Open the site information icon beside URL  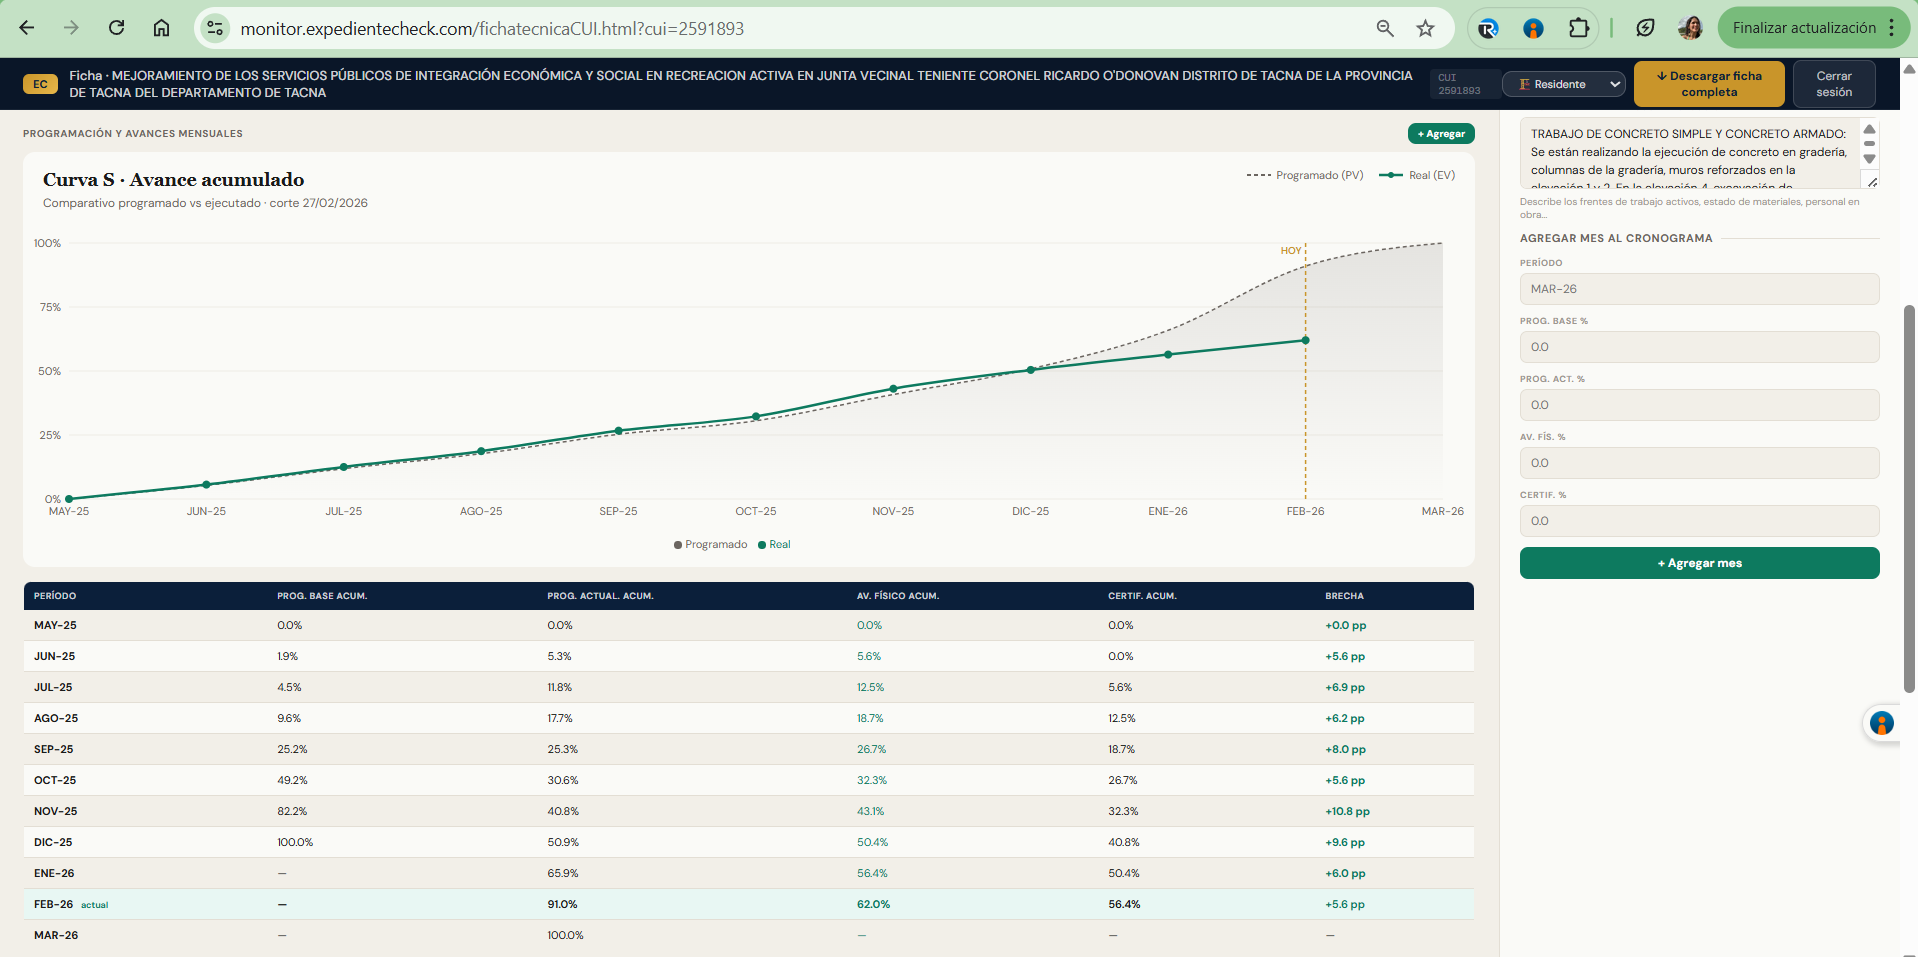pos(215,28)
